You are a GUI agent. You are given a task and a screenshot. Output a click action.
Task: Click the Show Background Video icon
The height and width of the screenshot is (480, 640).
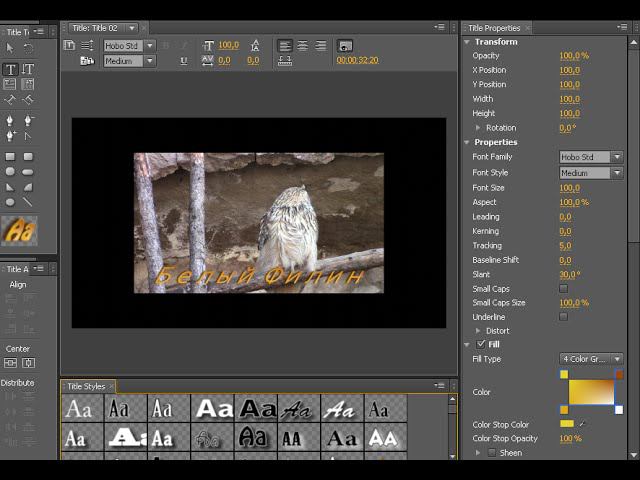[345, 46]
